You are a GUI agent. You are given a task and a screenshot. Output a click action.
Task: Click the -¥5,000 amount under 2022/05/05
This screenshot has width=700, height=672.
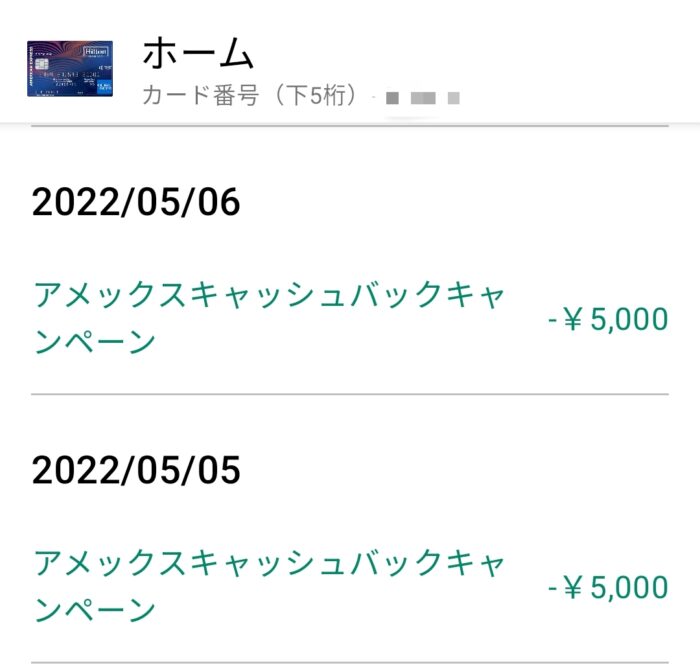click(x=608, y=587)
